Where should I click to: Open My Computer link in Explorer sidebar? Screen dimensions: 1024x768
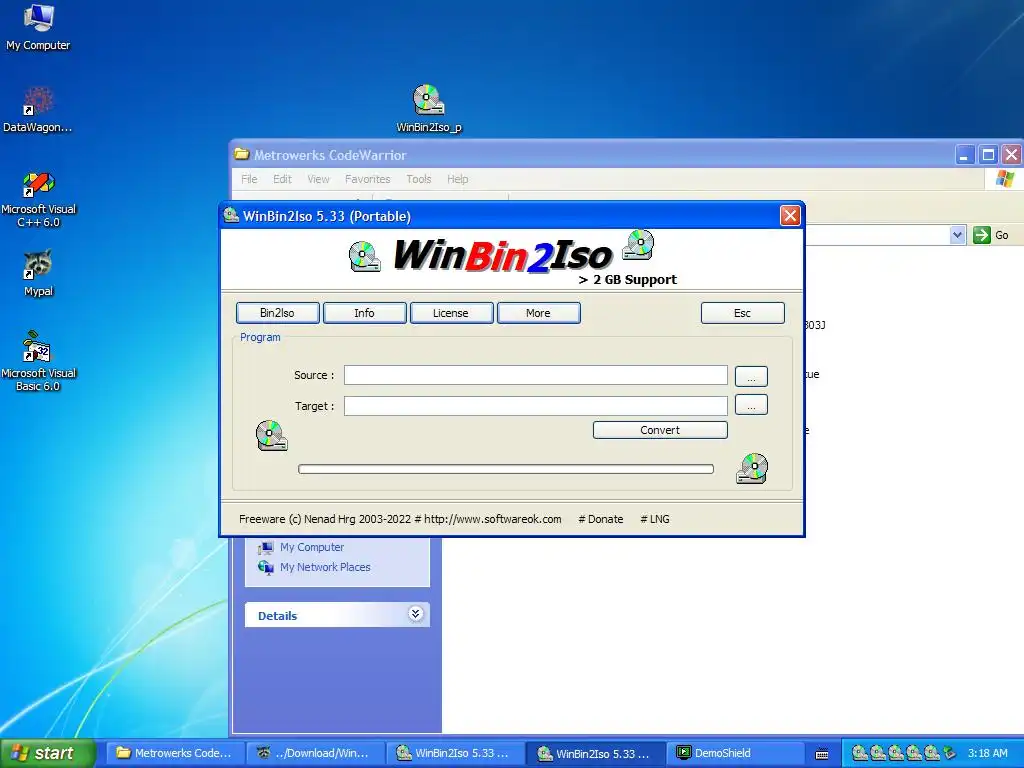click(x=312, y=547)
